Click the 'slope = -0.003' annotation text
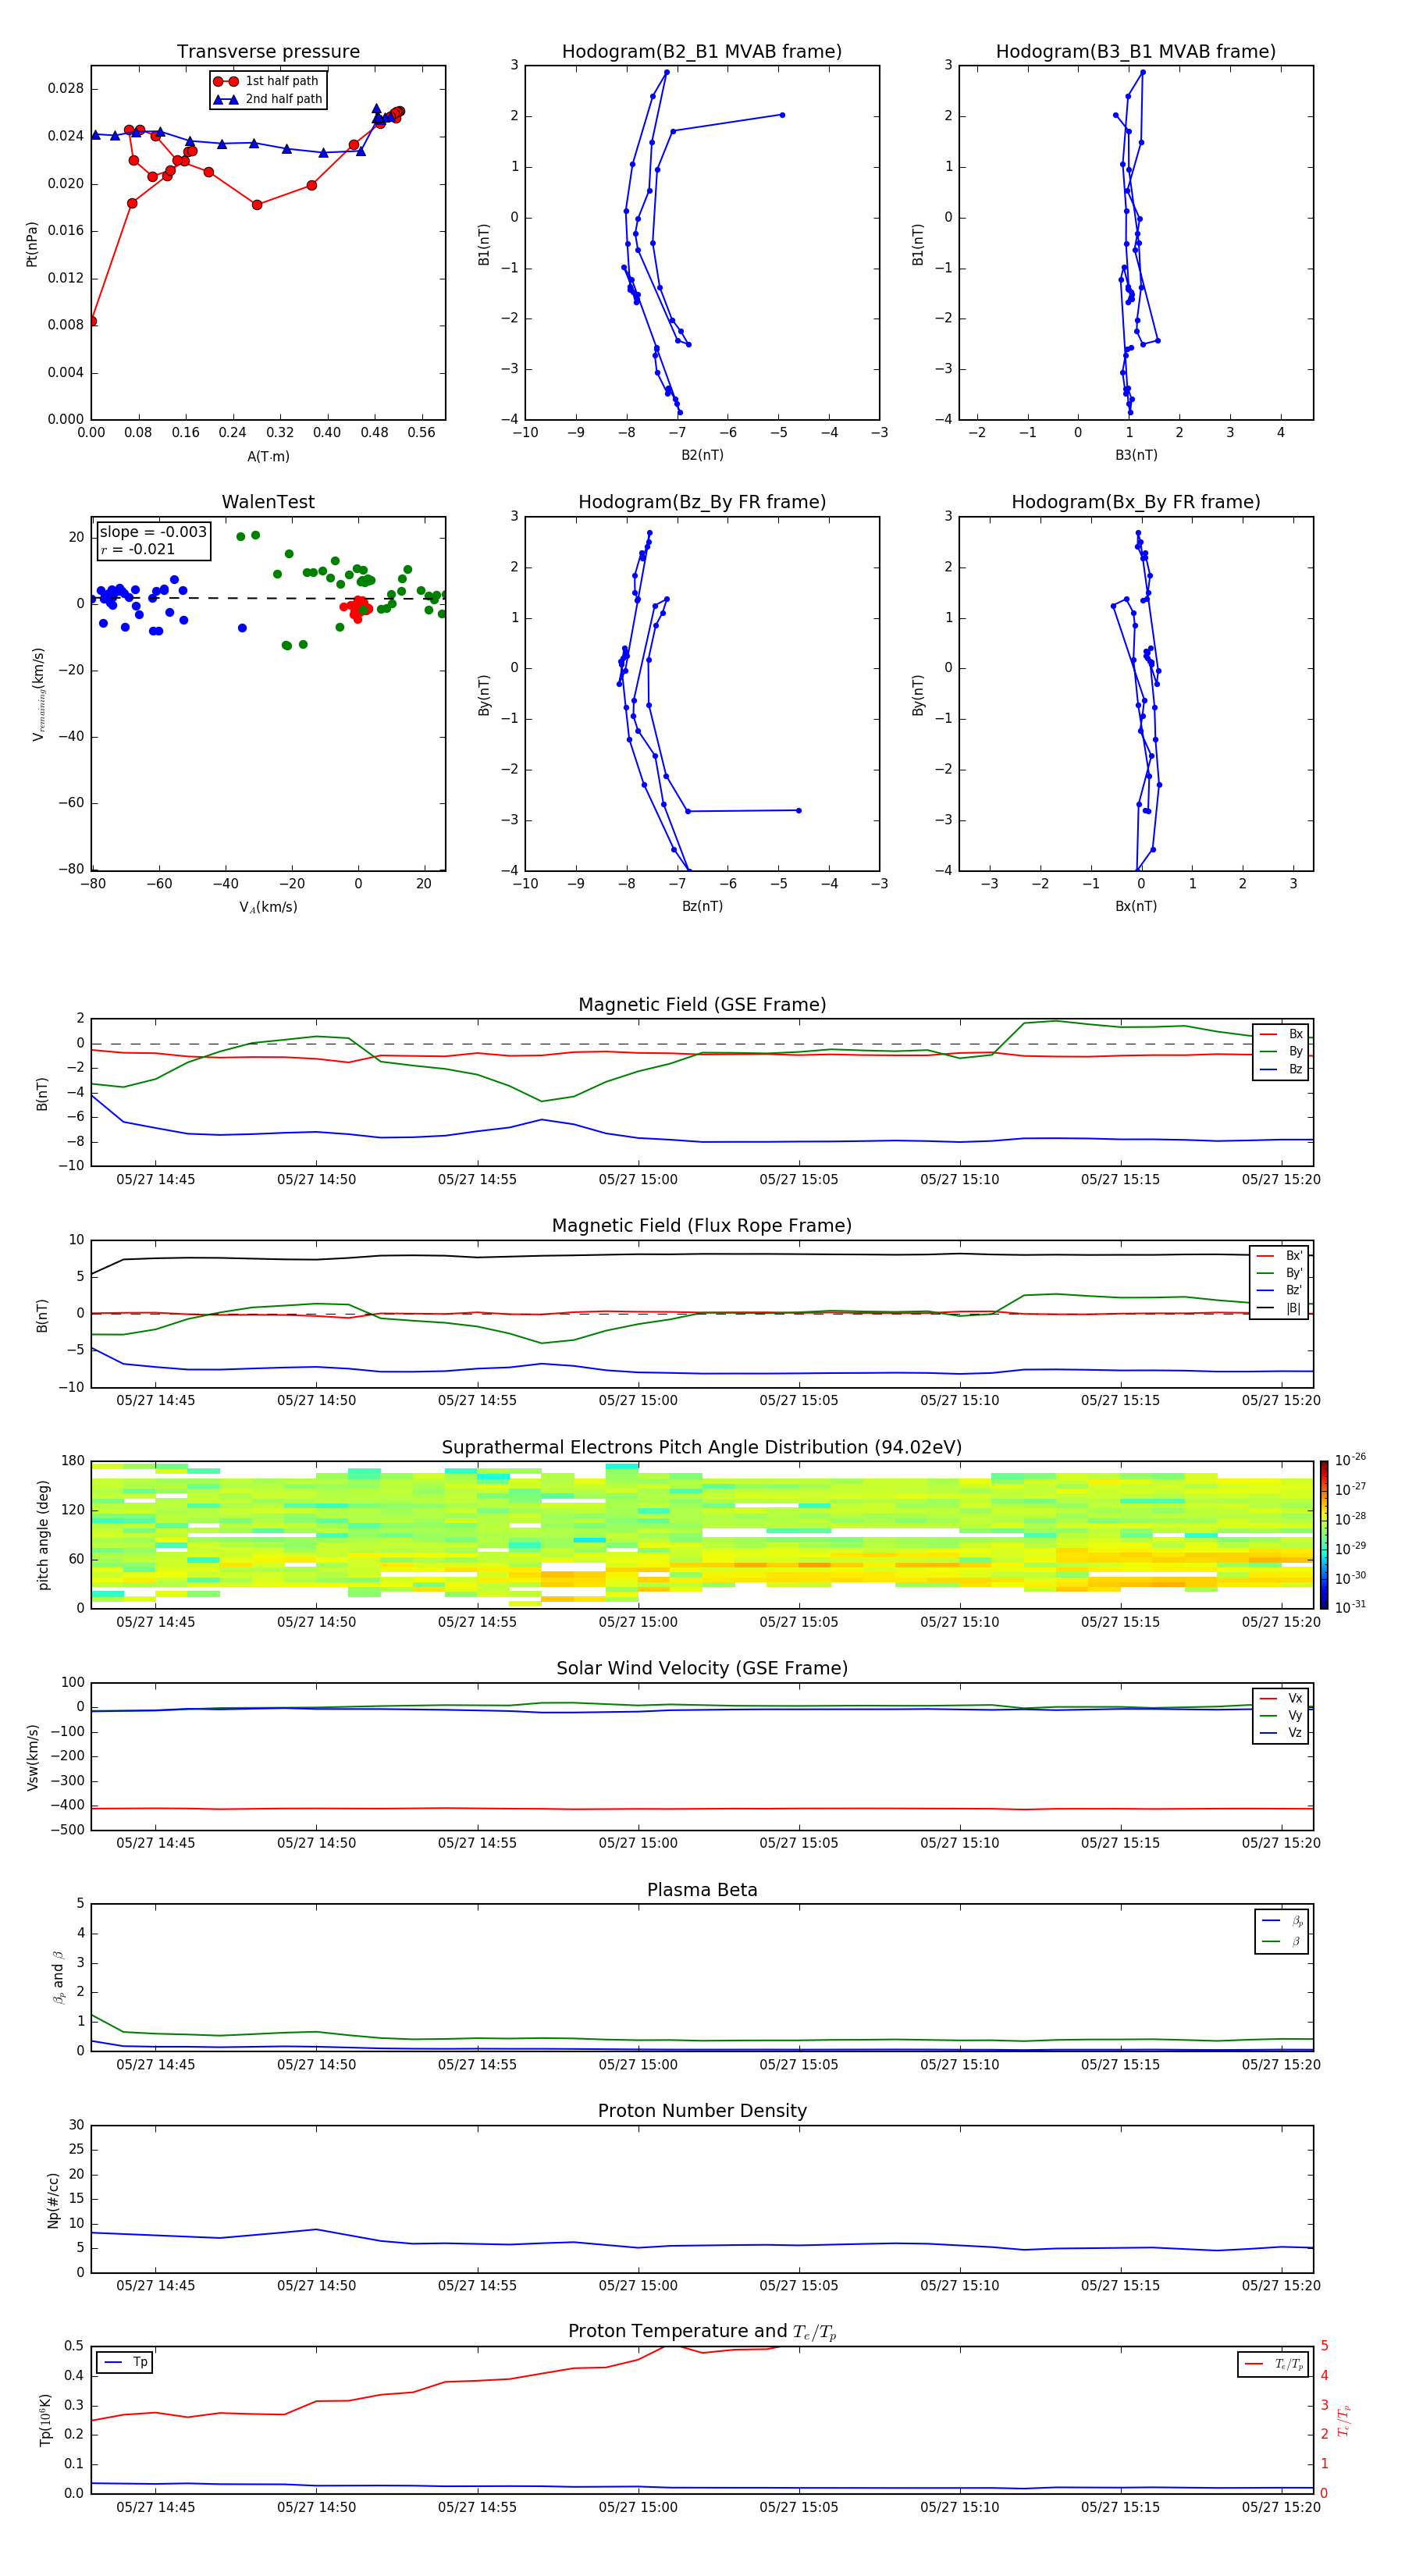 [x=153, y=532]
